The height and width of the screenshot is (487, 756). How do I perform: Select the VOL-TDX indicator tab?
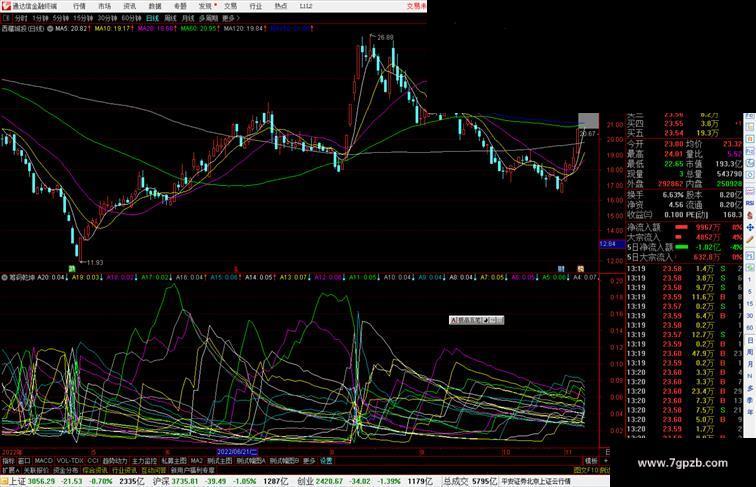coord(70,461)
